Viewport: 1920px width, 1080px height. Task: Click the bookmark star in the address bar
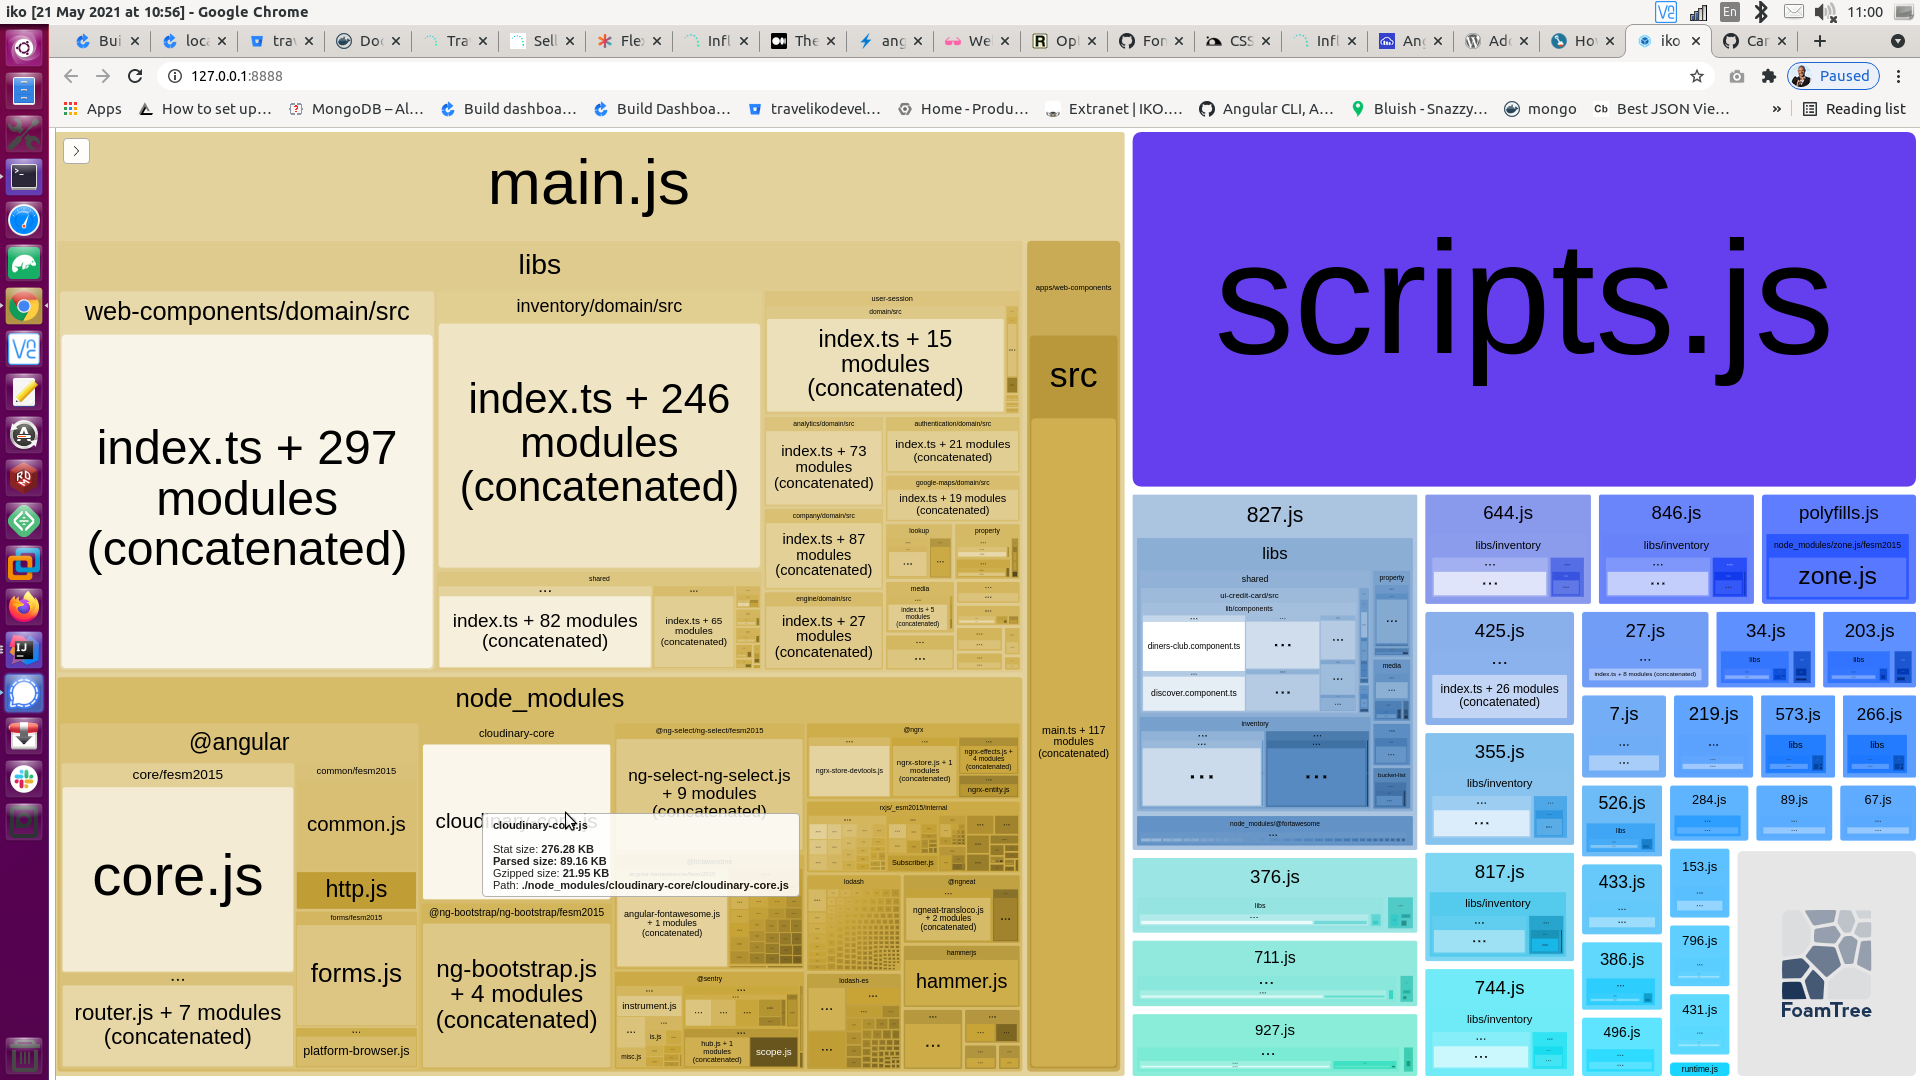point(1698,76)
